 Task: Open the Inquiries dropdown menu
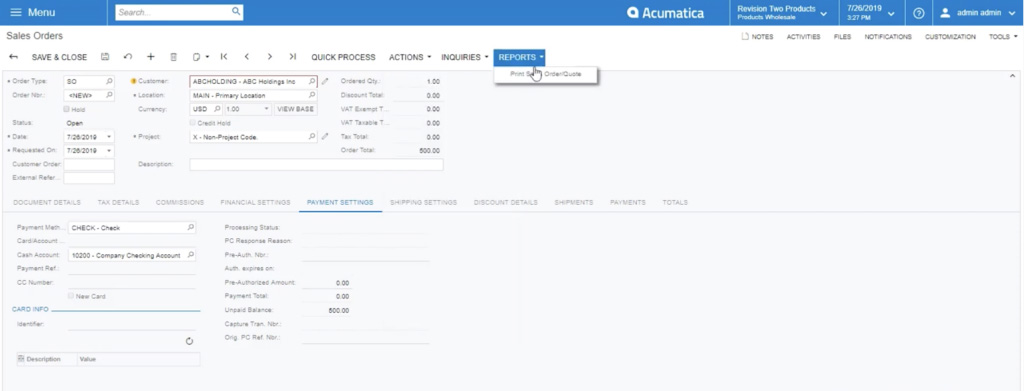(x=464, y=57)
